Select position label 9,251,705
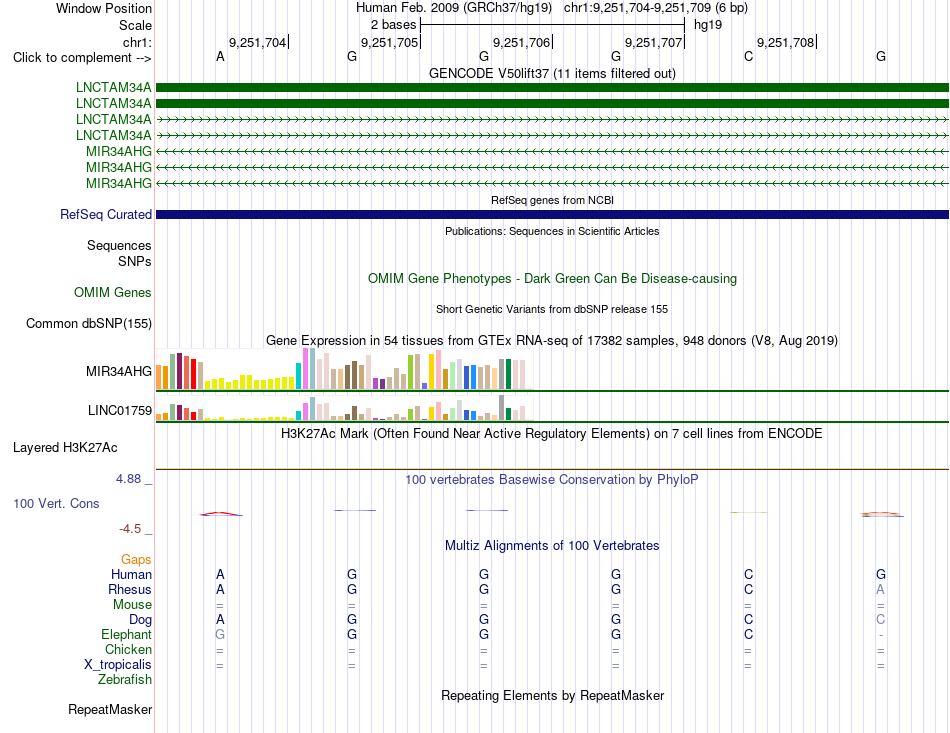This screenshot has width=950, height=733. click(x=390, y=42)
